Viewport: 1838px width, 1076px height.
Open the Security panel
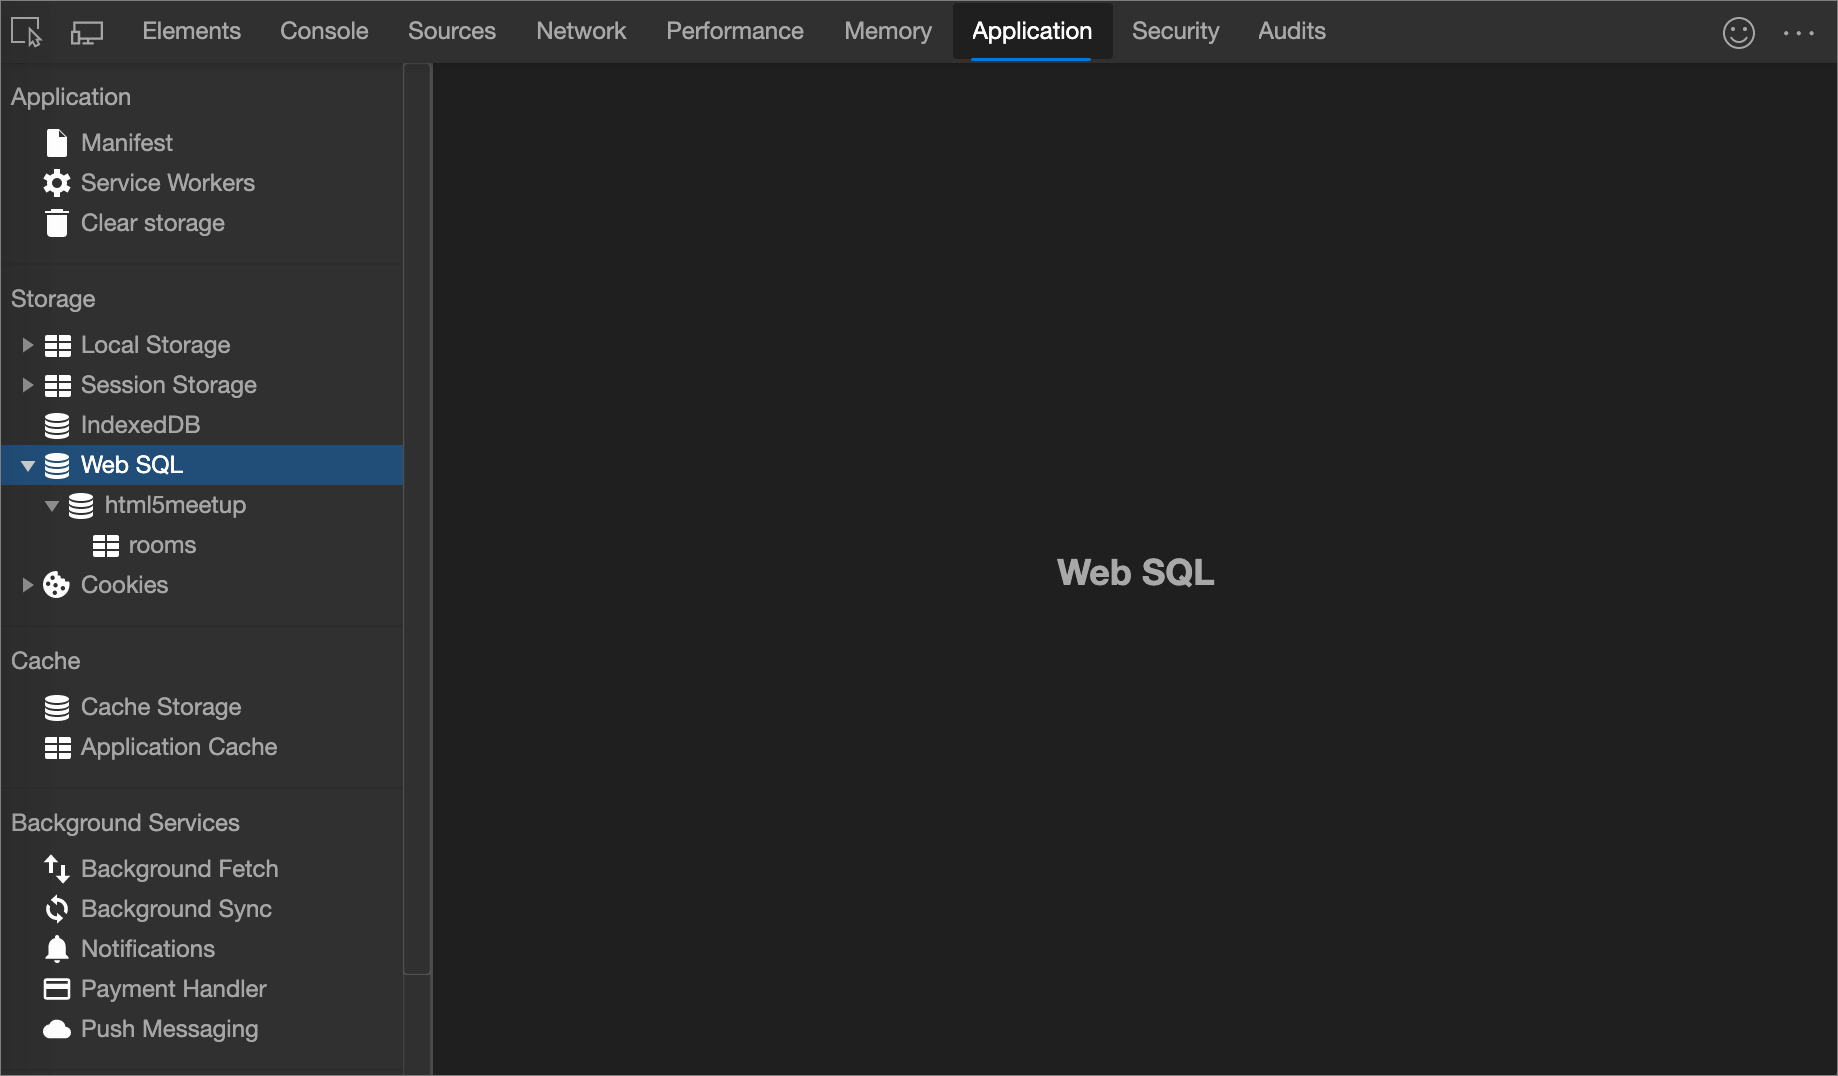(1175, 30)
